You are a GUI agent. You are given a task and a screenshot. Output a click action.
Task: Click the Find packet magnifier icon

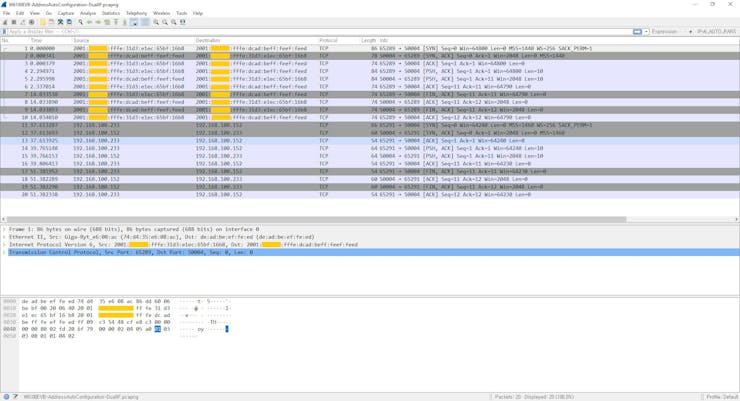coord(81,22)
